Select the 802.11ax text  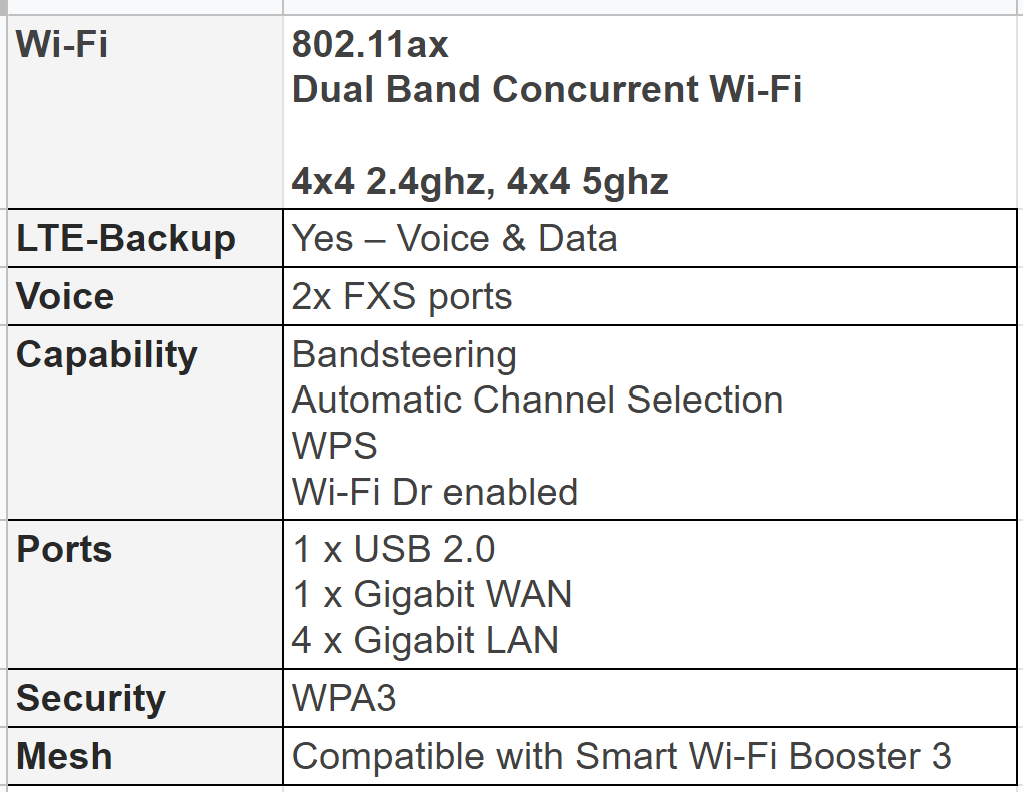370,44
